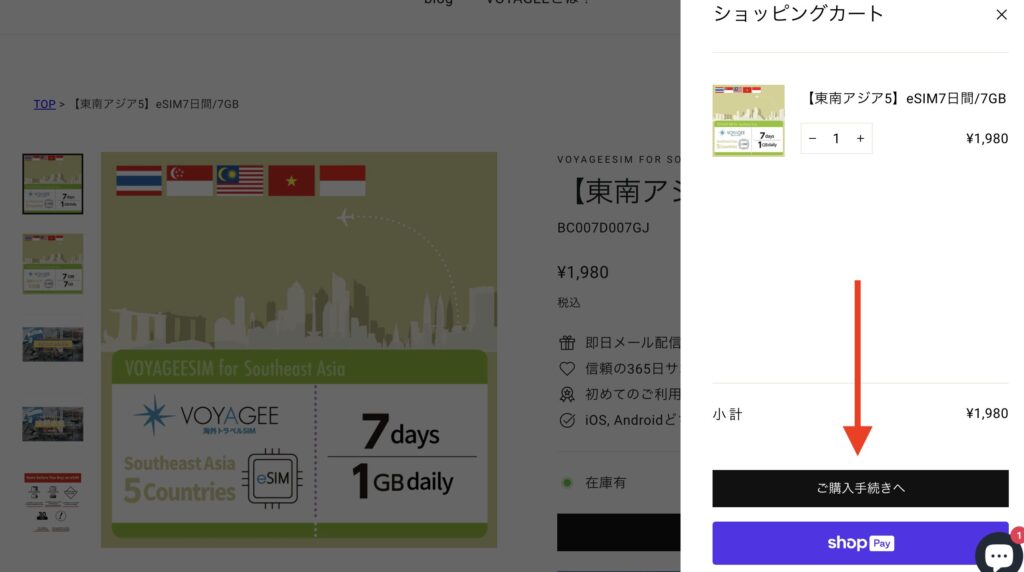The height and width of the screenshot is (572, 1024).
Task: Increase cart item quantity with plus
Action: pyautogui.click(x=860, y=138)
